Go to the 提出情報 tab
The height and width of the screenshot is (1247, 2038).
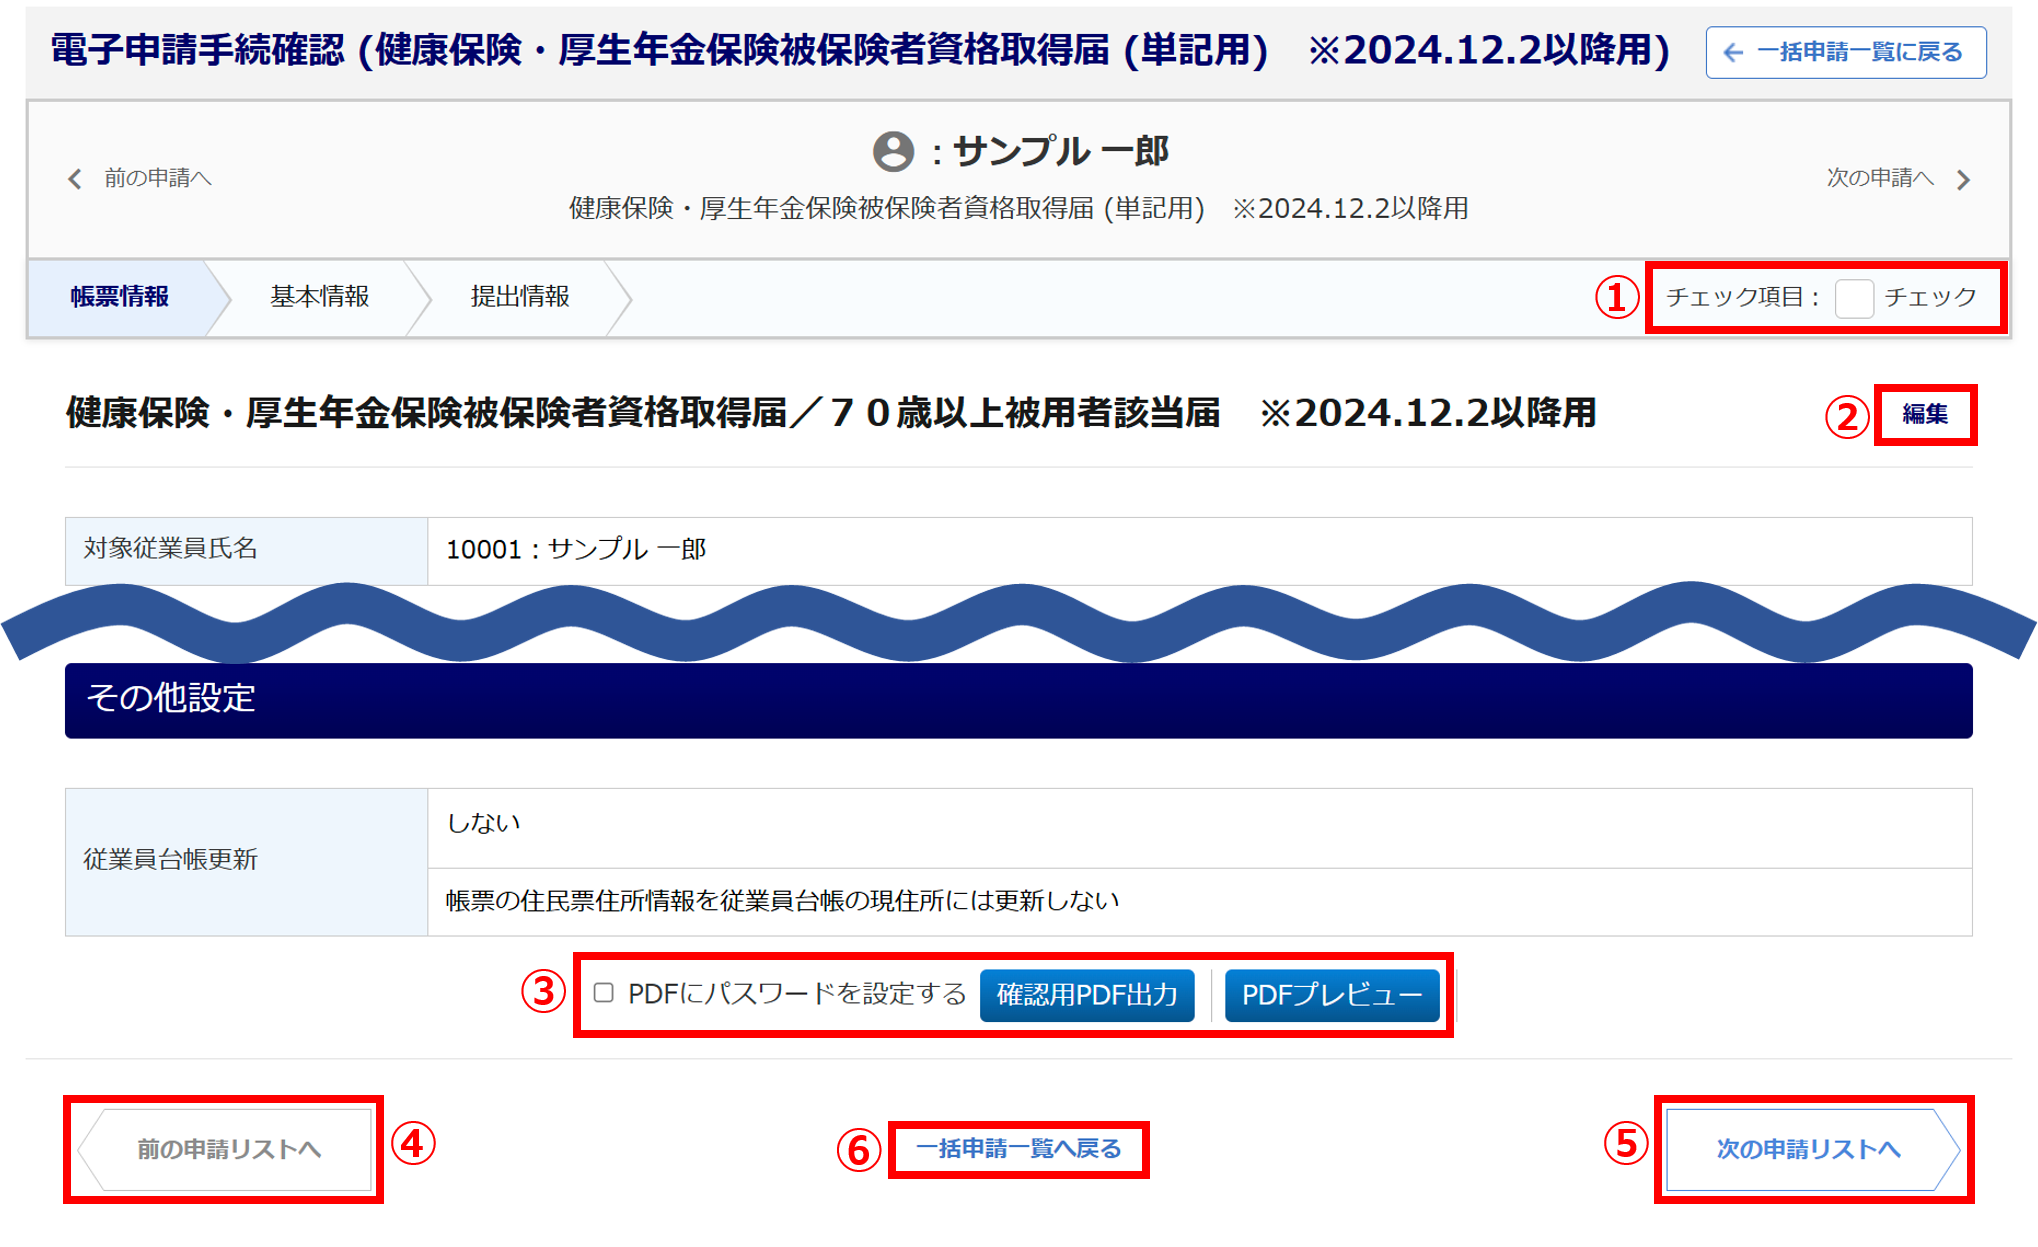(519, 297)
